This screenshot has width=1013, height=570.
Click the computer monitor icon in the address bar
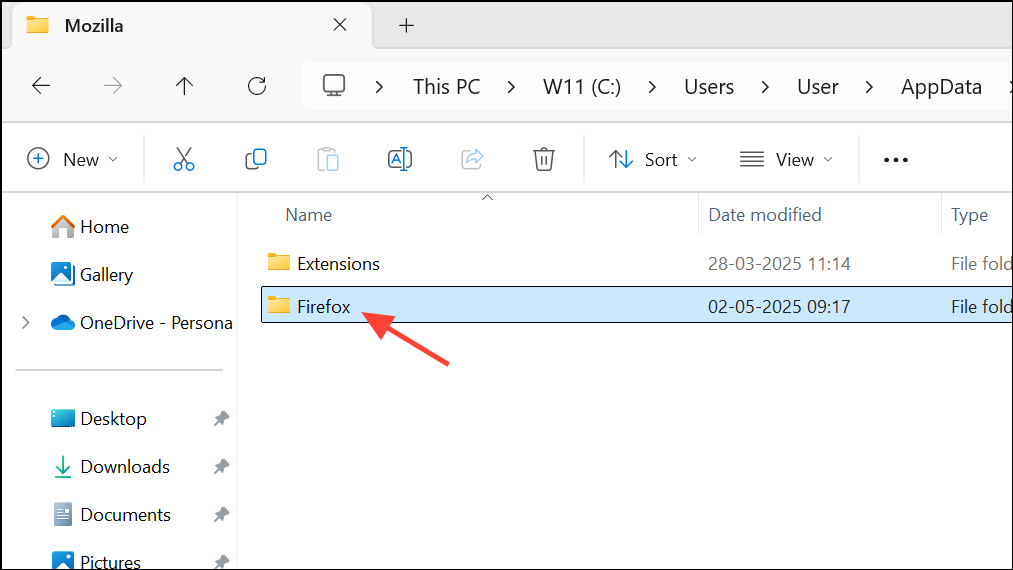334,86
